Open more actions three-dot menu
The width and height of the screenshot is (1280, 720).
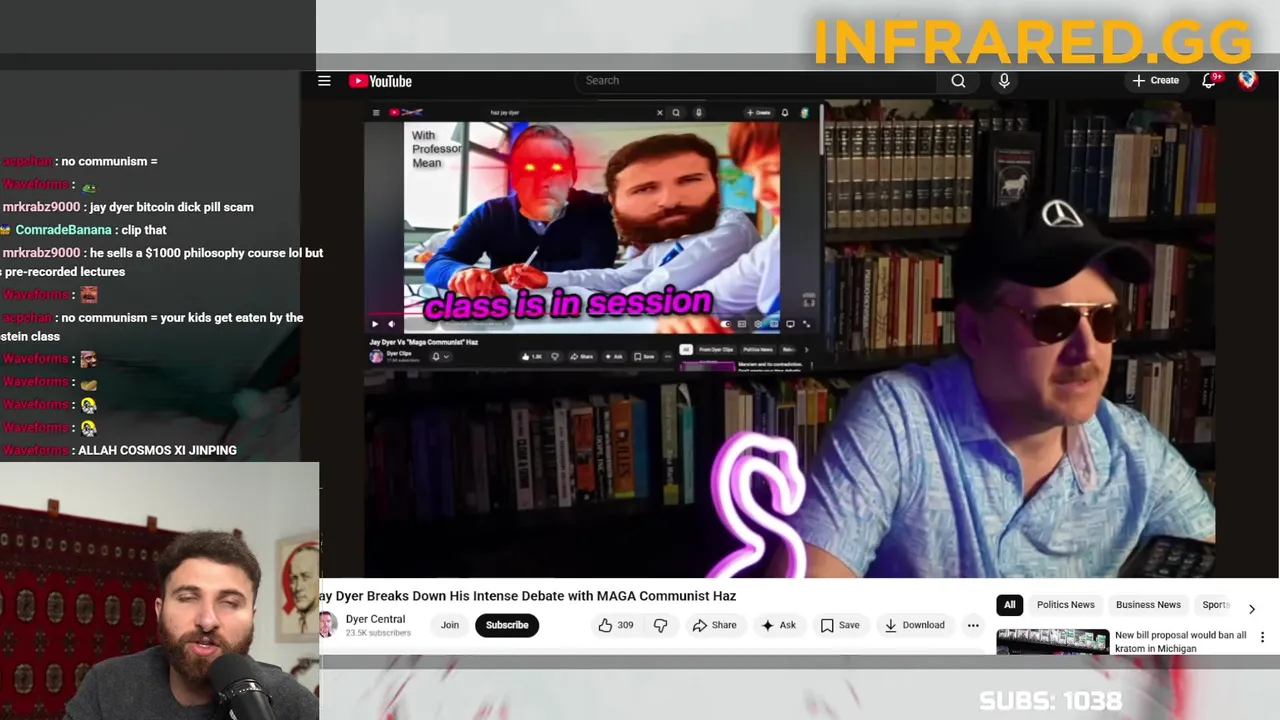click(x=973, y=625)
